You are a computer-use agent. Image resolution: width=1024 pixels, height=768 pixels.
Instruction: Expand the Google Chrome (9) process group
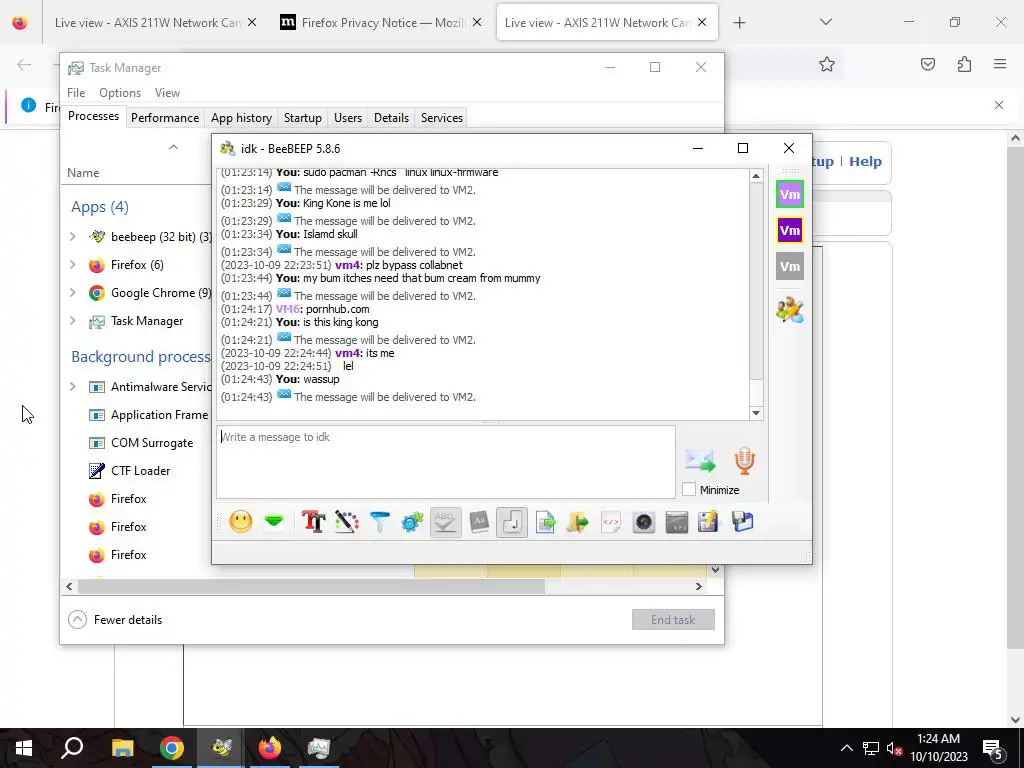coord(72,293)
